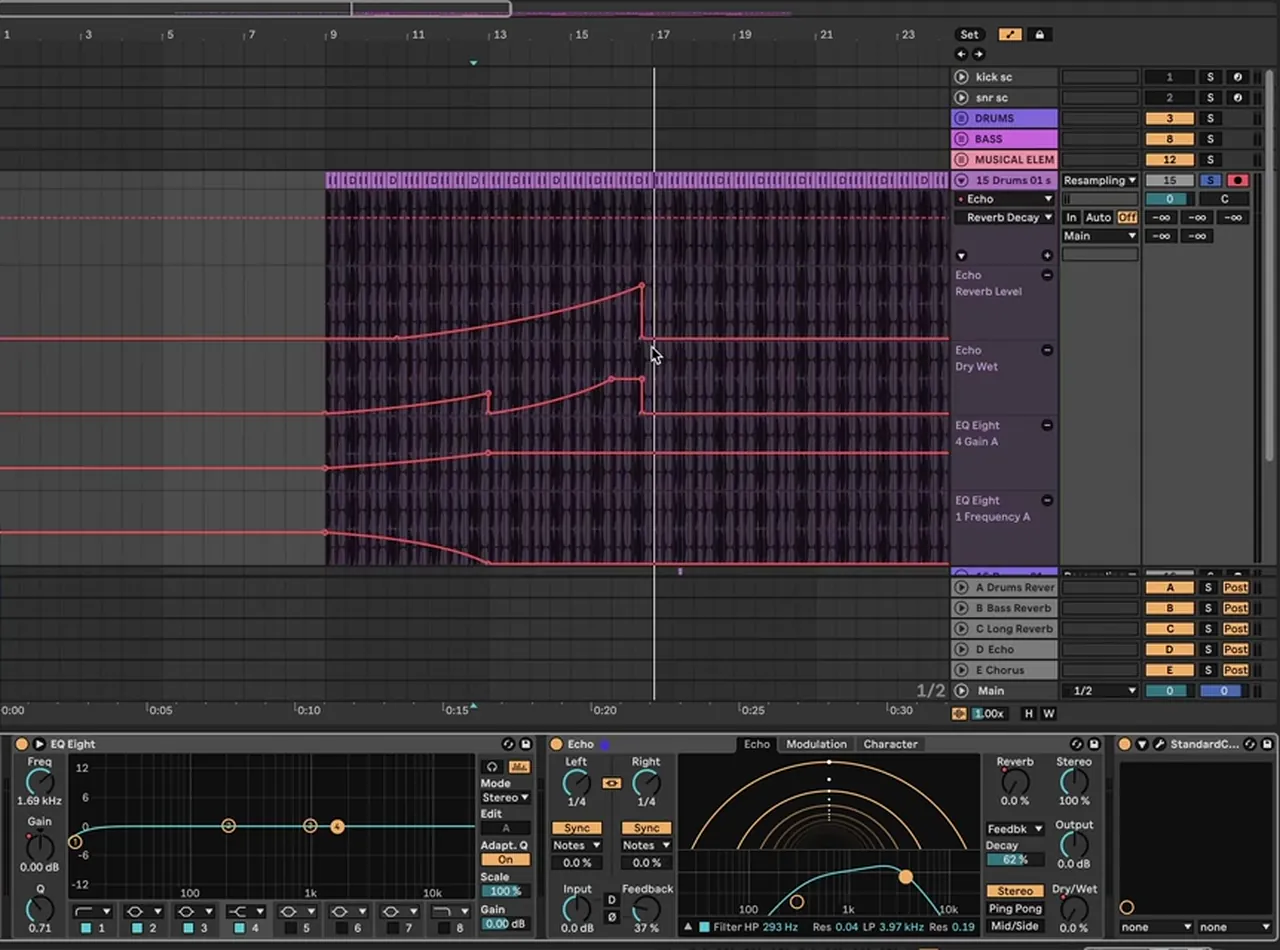Toggle the A Drums Rever track play icon

tap(961, 588)
